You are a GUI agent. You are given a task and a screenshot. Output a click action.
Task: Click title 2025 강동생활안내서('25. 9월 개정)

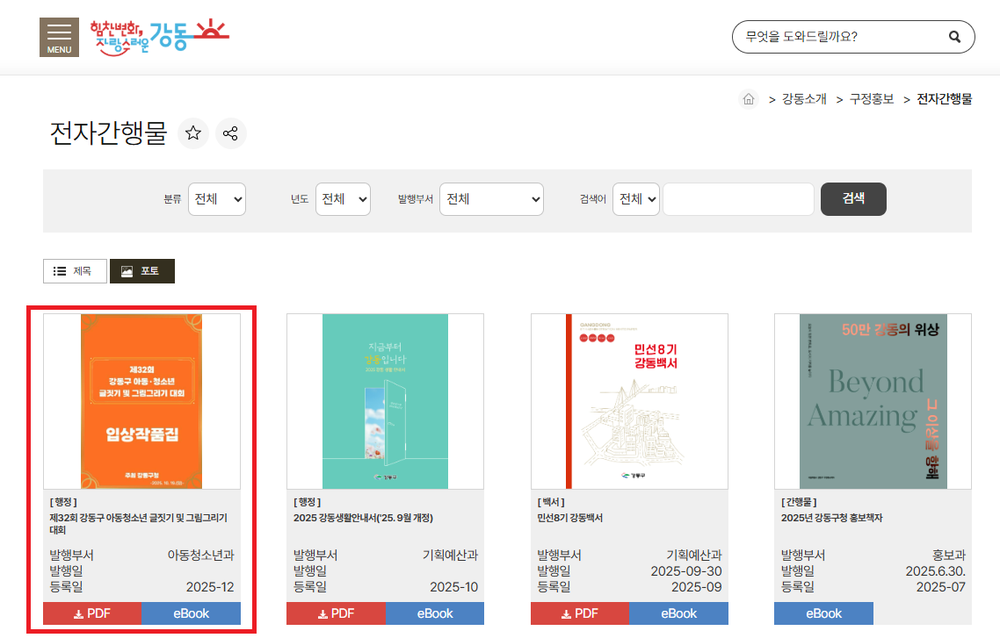363,518
